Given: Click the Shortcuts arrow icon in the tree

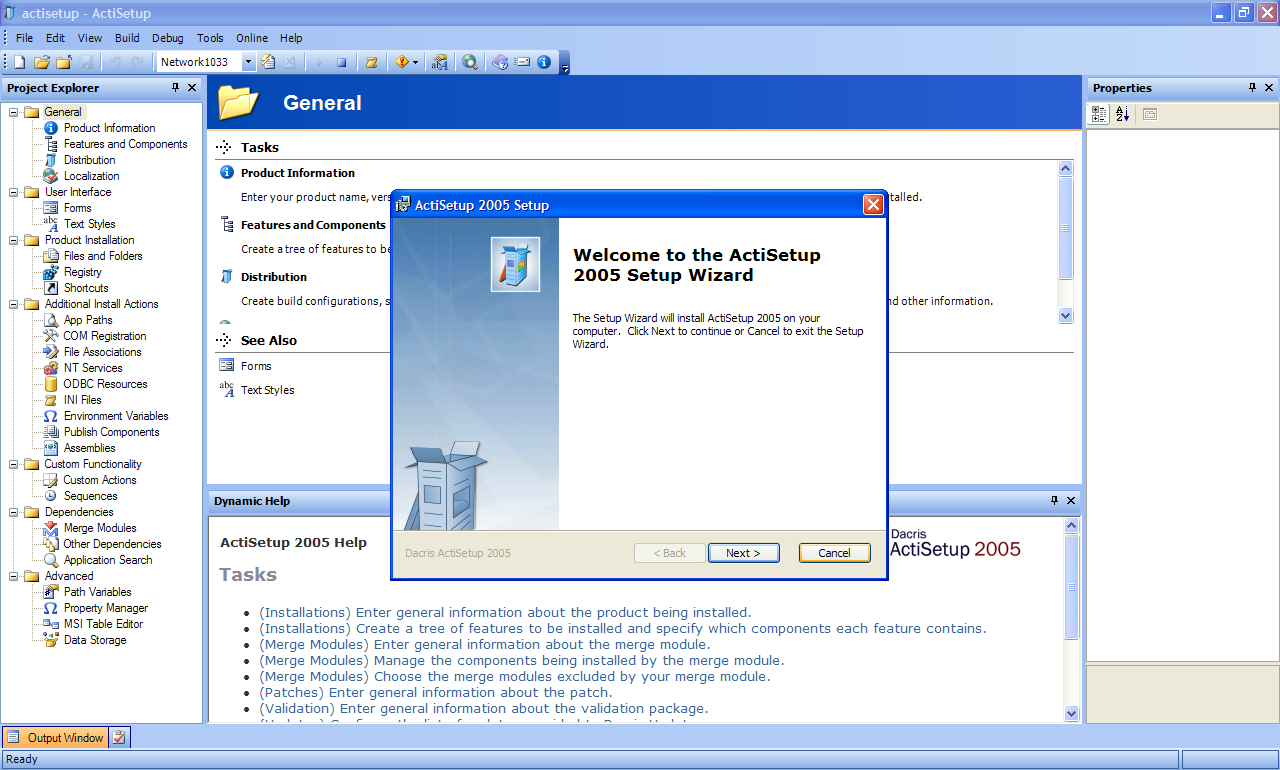Looking at the screenshot, I should [51, 288].
